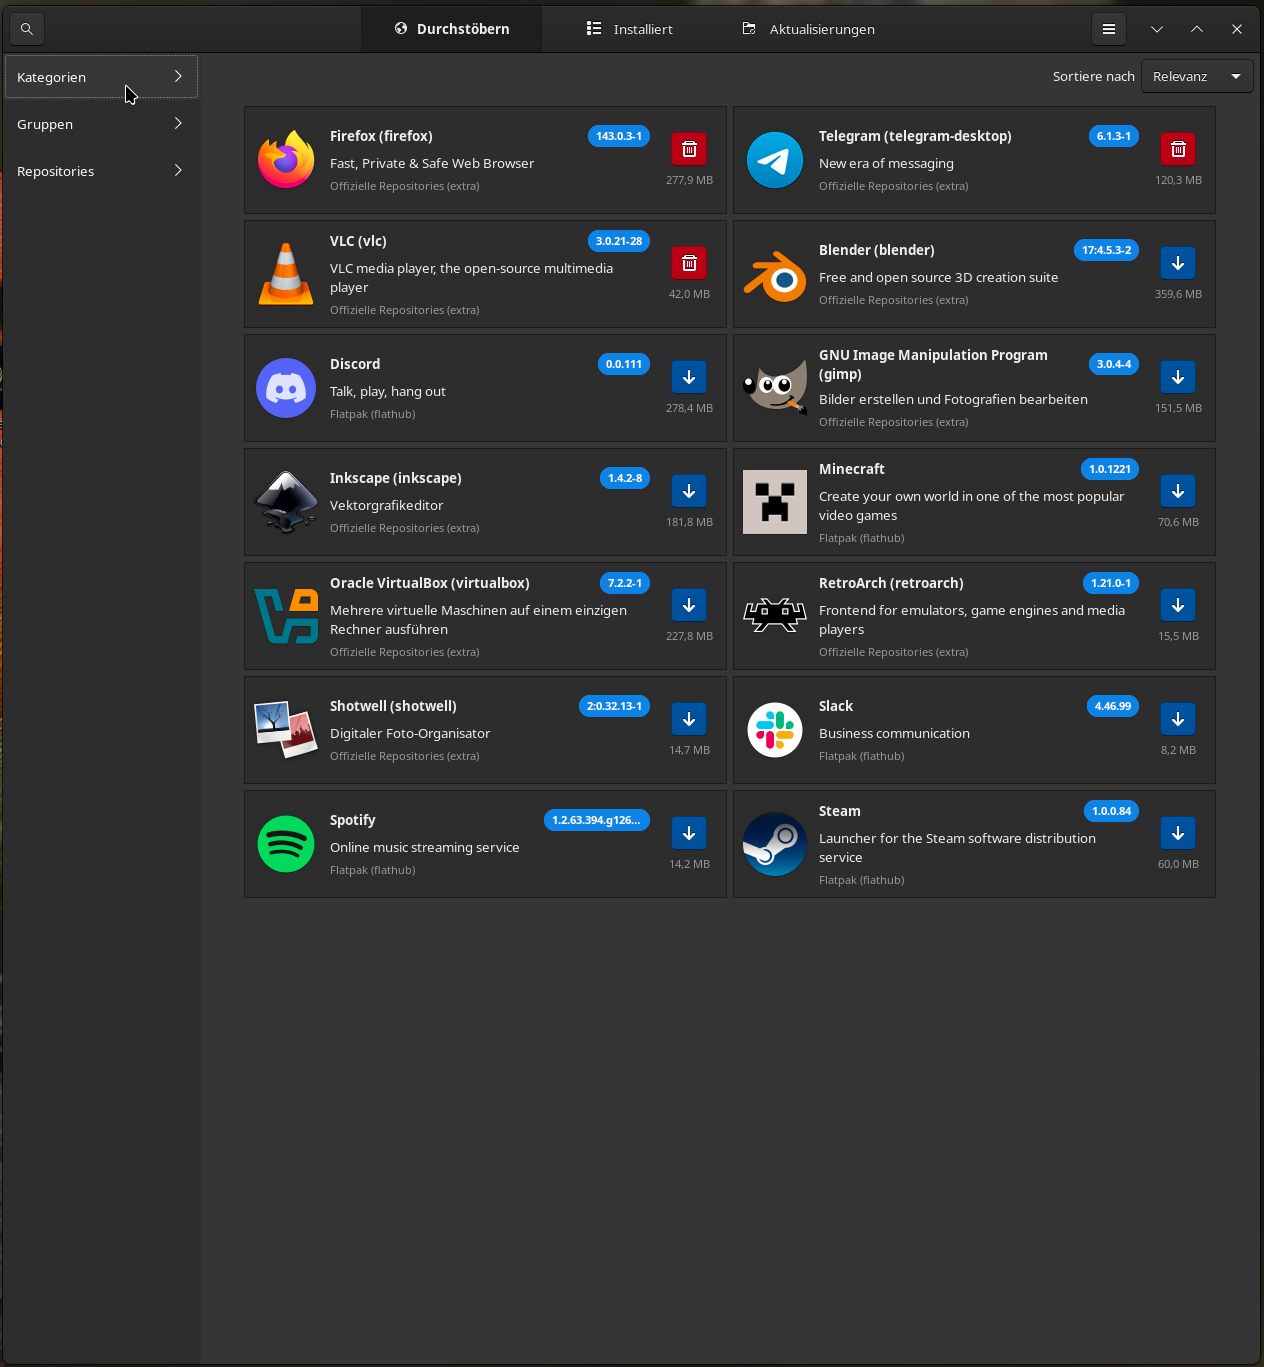Click the 'Sortiere nach' label
Image resolution: width=1264 pixels, height=1367 pixels.
pos(1094,76)
